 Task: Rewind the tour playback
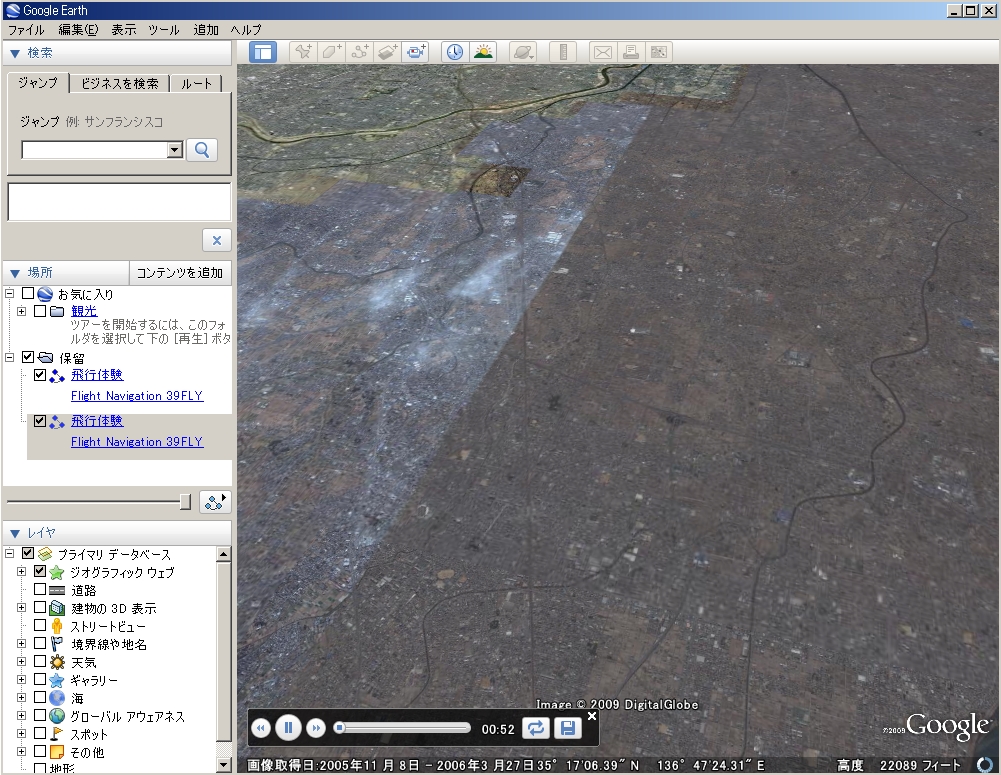click(x=260, y=728)
